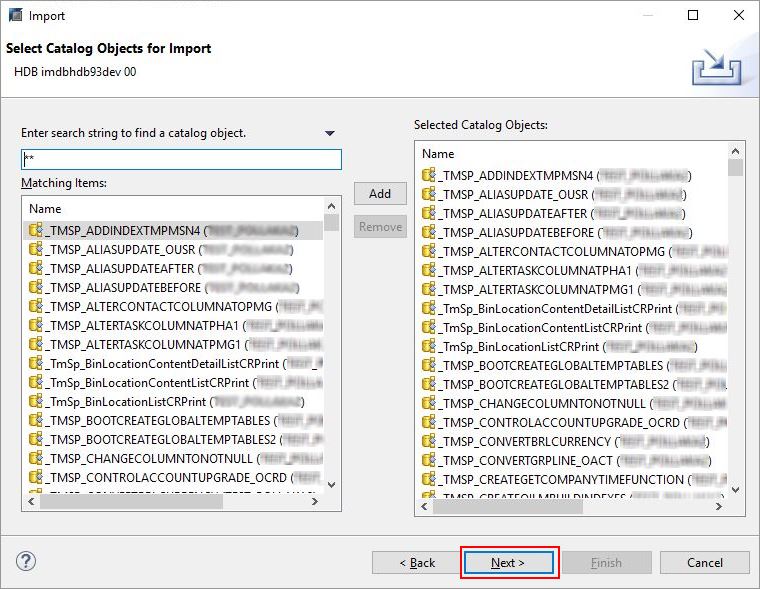Click the icon of _TMSP_CONVERTBRLCURRENCY in the selected list
Image resolution: width=760 pixels, height=589 pixels.
click(x=429, y=442)
